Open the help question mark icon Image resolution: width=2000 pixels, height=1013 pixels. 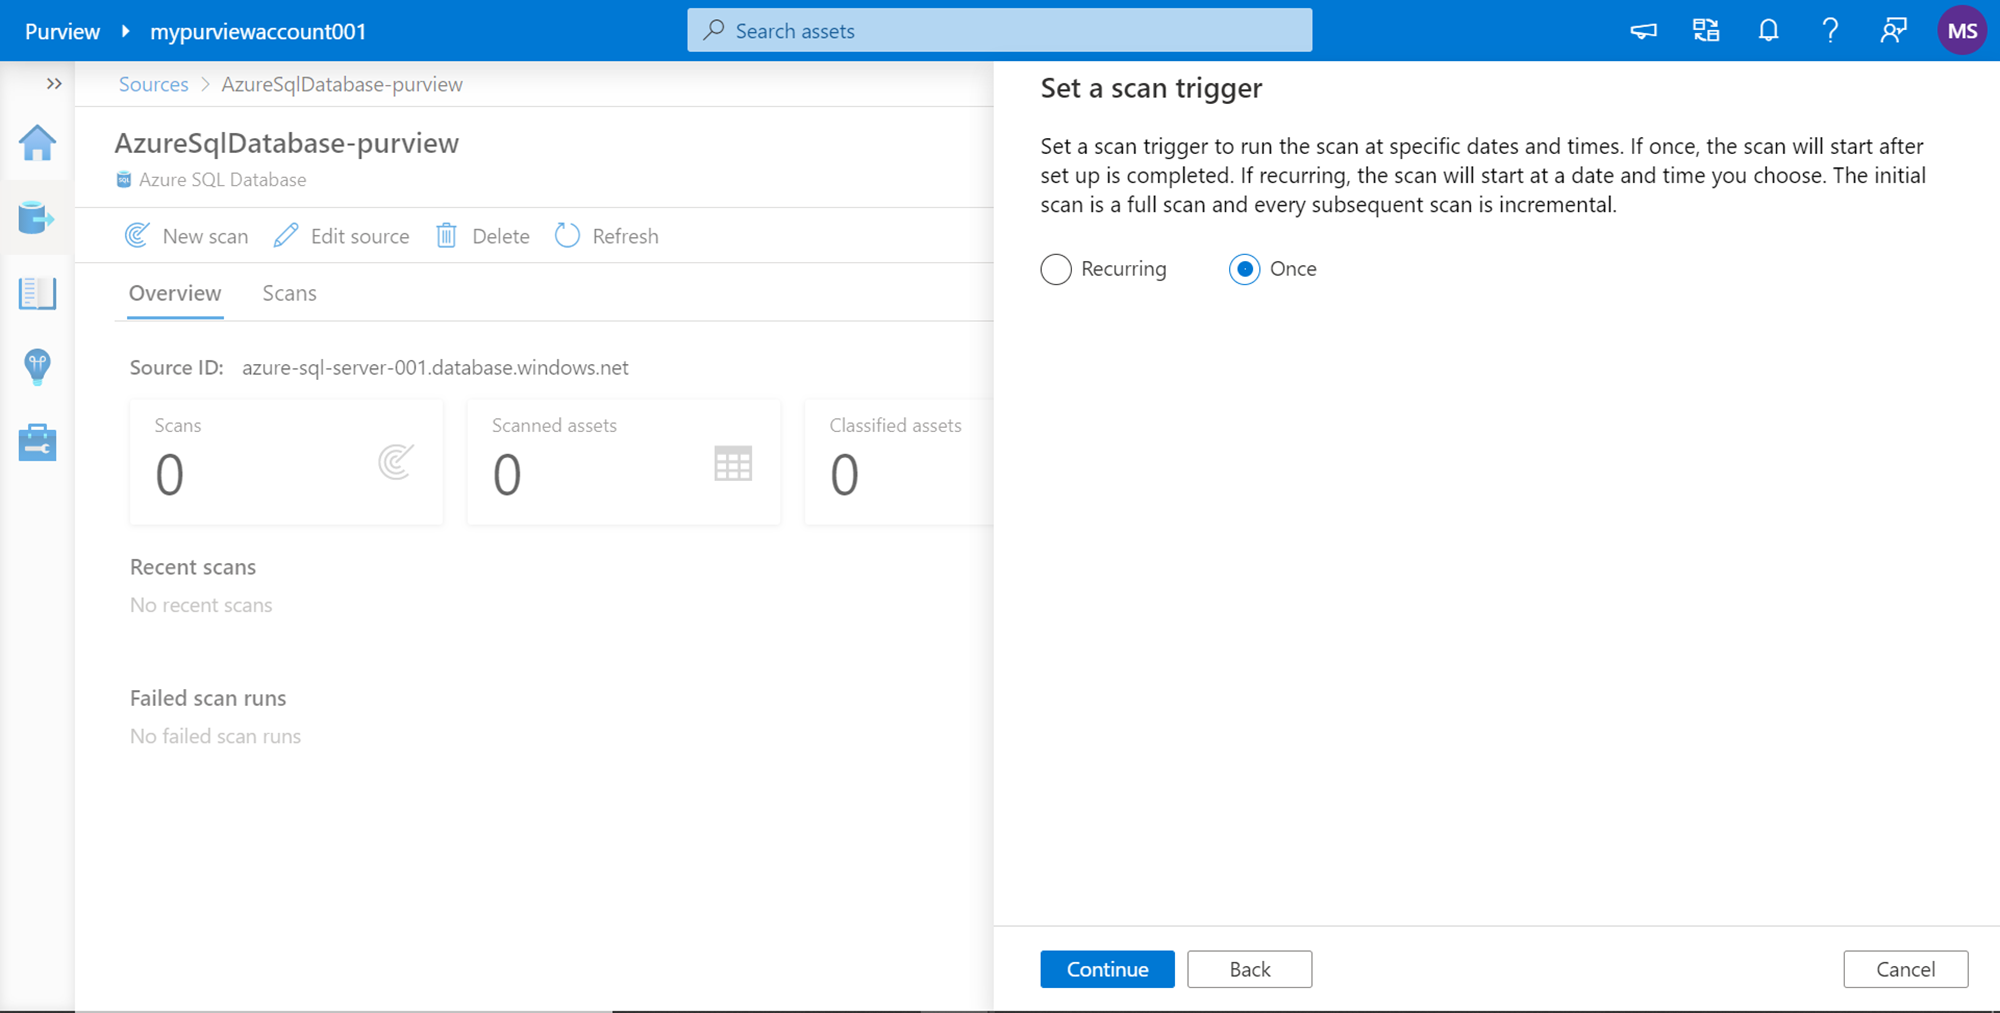[1830, 31]
